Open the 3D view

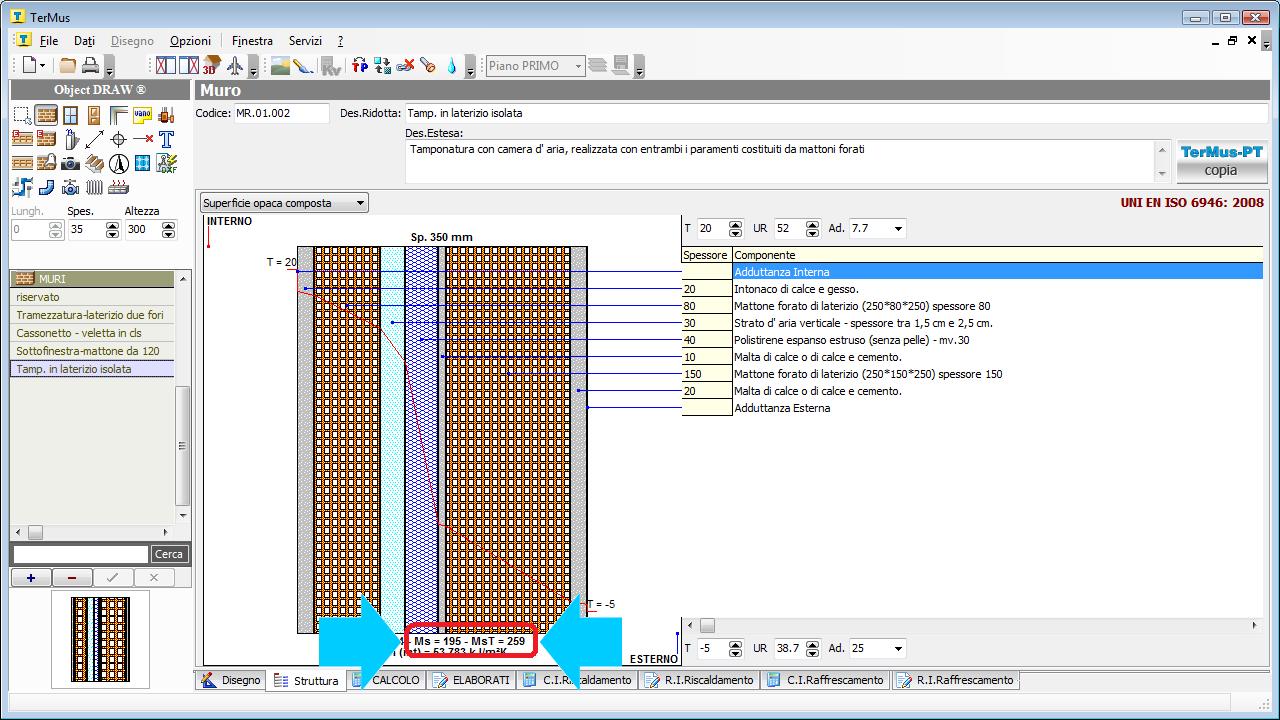click(x=211, y=66)
